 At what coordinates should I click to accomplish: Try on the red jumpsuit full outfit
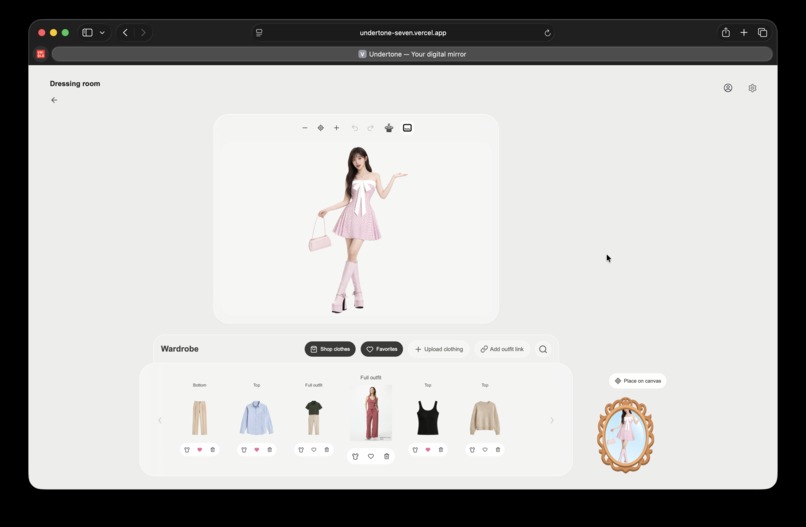click(355, 457)
